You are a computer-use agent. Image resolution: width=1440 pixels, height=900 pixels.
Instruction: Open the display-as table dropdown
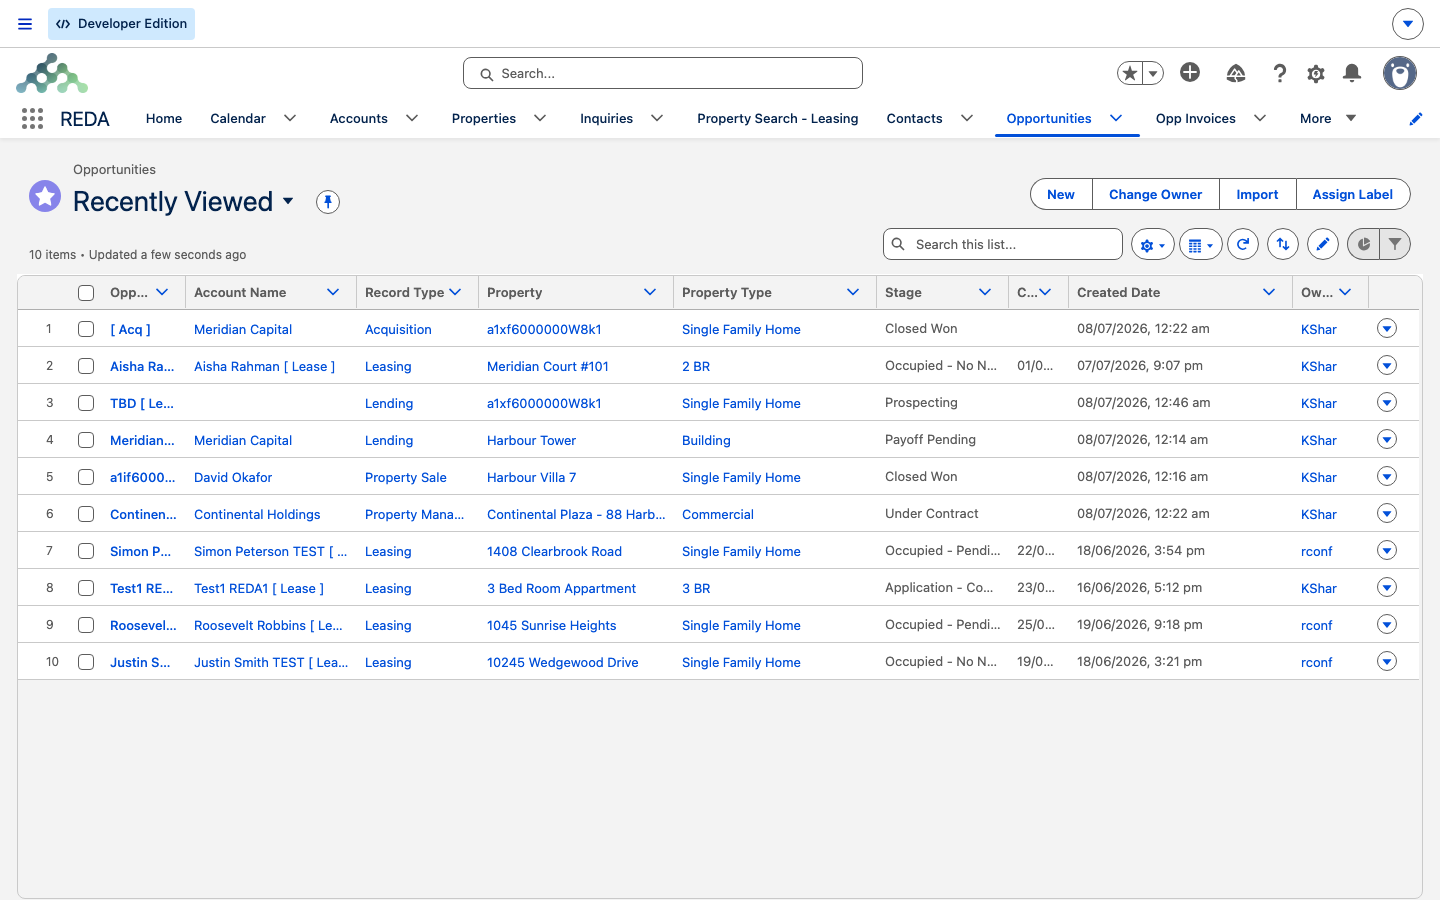click(x=1201, y=244)
